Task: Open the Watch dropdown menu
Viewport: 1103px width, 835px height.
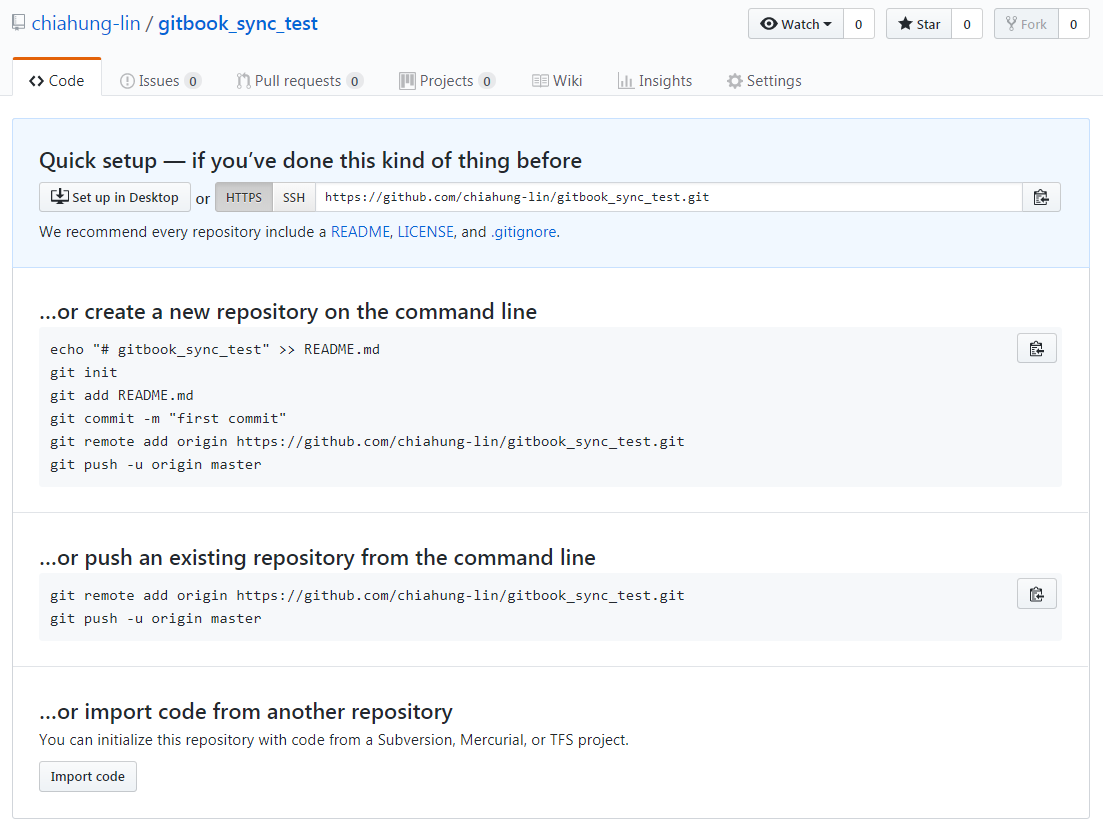Action: (796, 24)
